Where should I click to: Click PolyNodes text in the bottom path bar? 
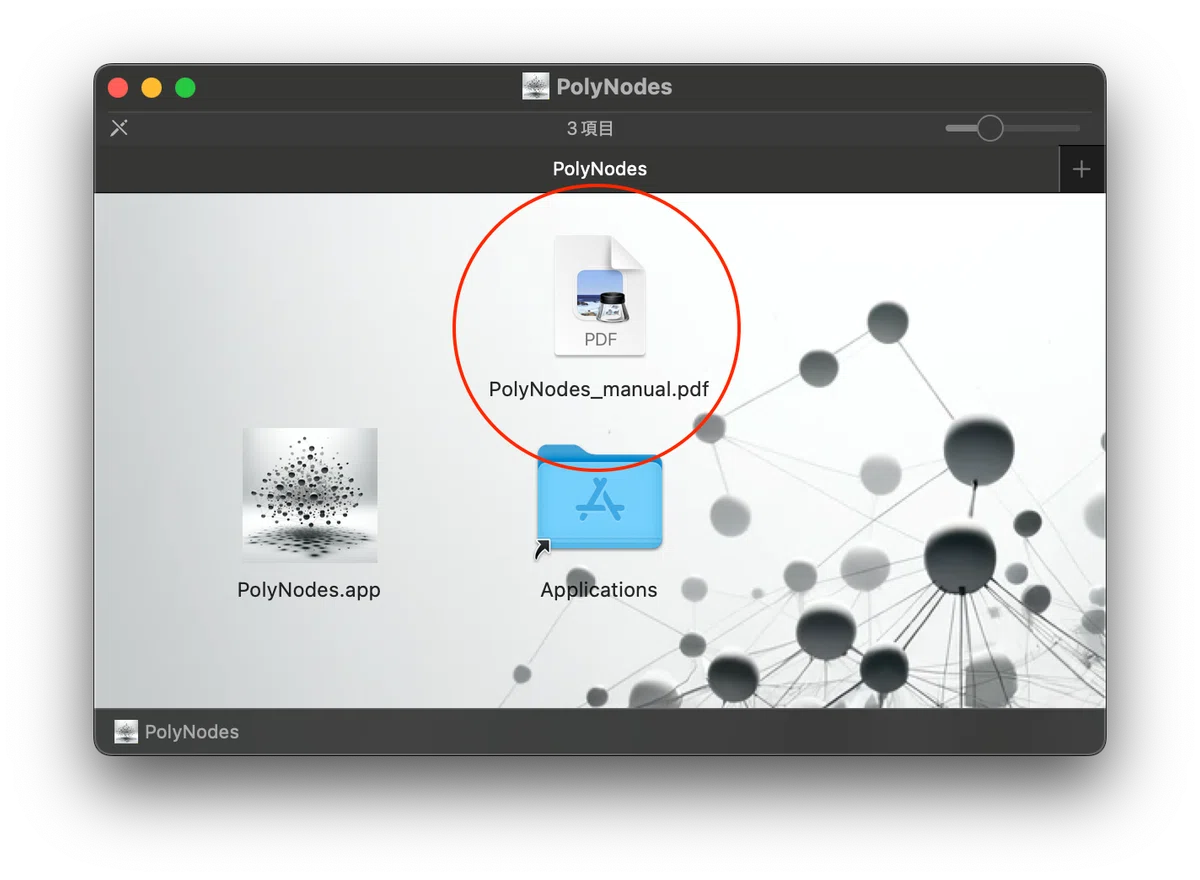[192, 732]
